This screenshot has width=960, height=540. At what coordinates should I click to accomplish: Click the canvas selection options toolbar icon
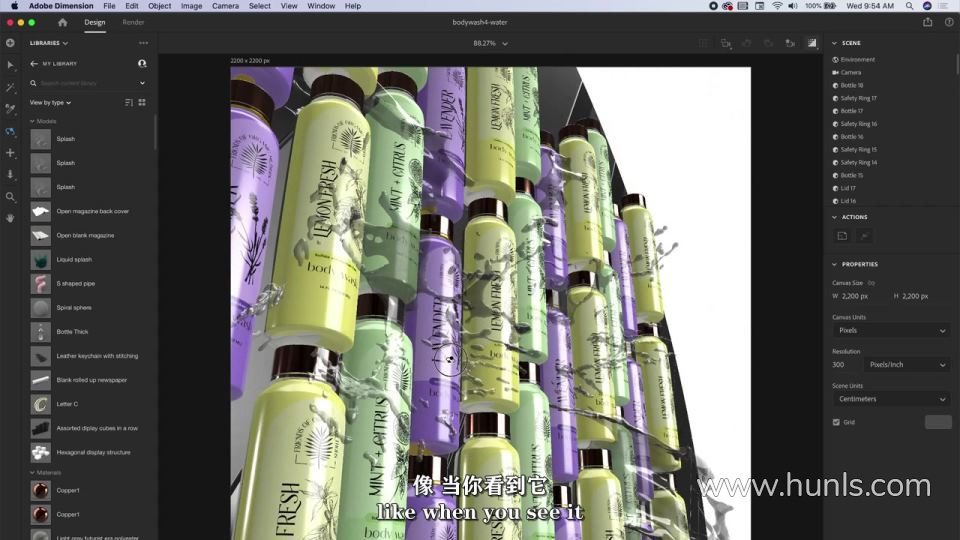click(703, 43)
